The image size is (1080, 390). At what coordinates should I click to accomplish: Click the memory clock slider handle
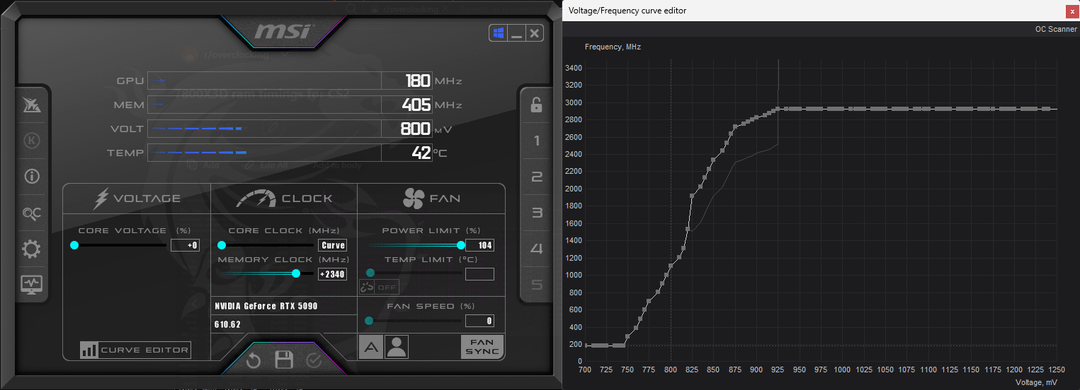(296, 274)
